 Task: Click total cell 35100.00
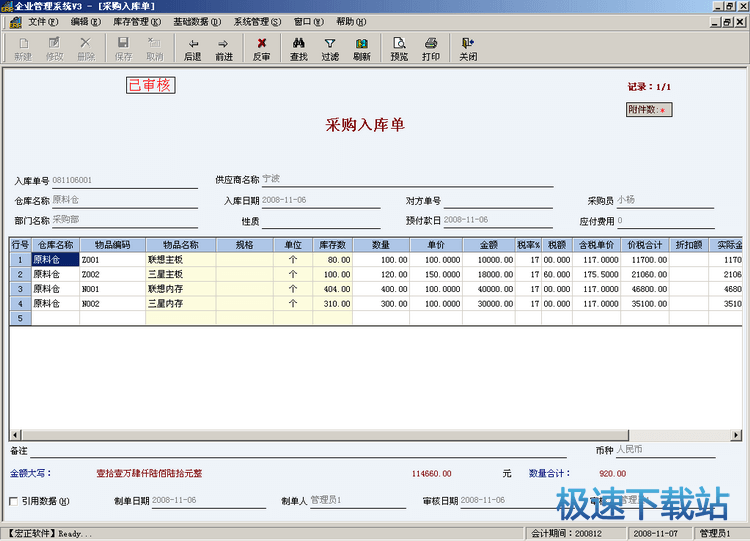(x=645, y=304)
